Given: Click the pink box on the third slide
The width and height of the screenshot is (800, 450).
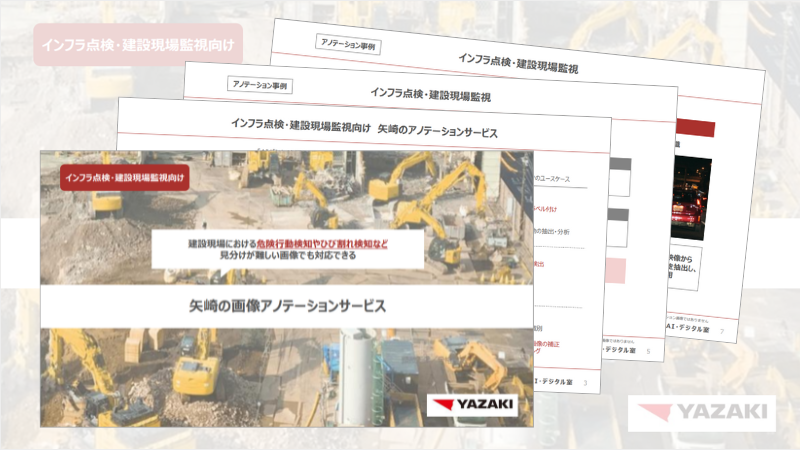Looking at the screenshot, I should pyautogui.click(x=615, y=270).
